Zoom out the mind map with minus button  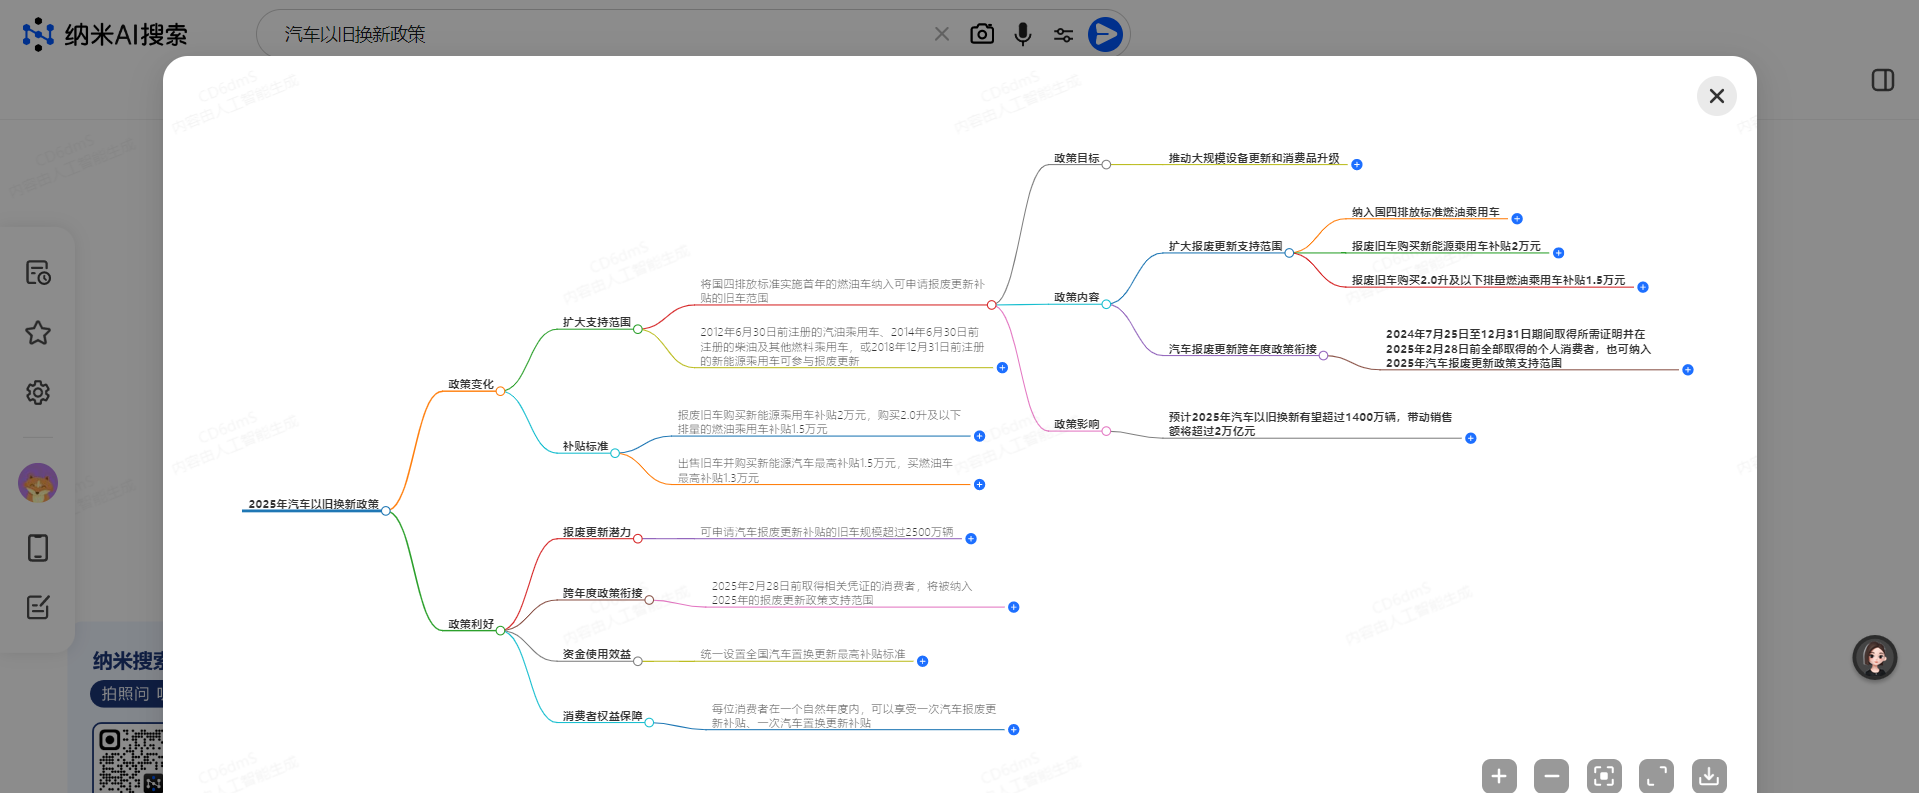click(x=1551, y=776)
